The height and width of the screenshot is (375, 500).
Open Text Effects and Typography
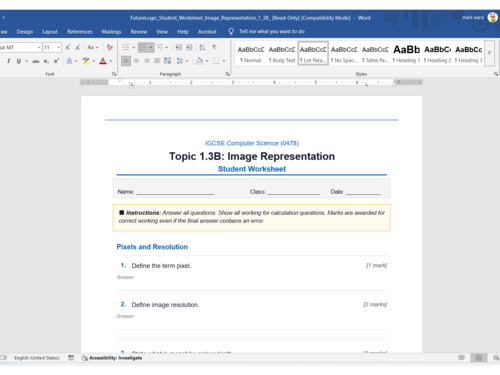click(69, 61)
